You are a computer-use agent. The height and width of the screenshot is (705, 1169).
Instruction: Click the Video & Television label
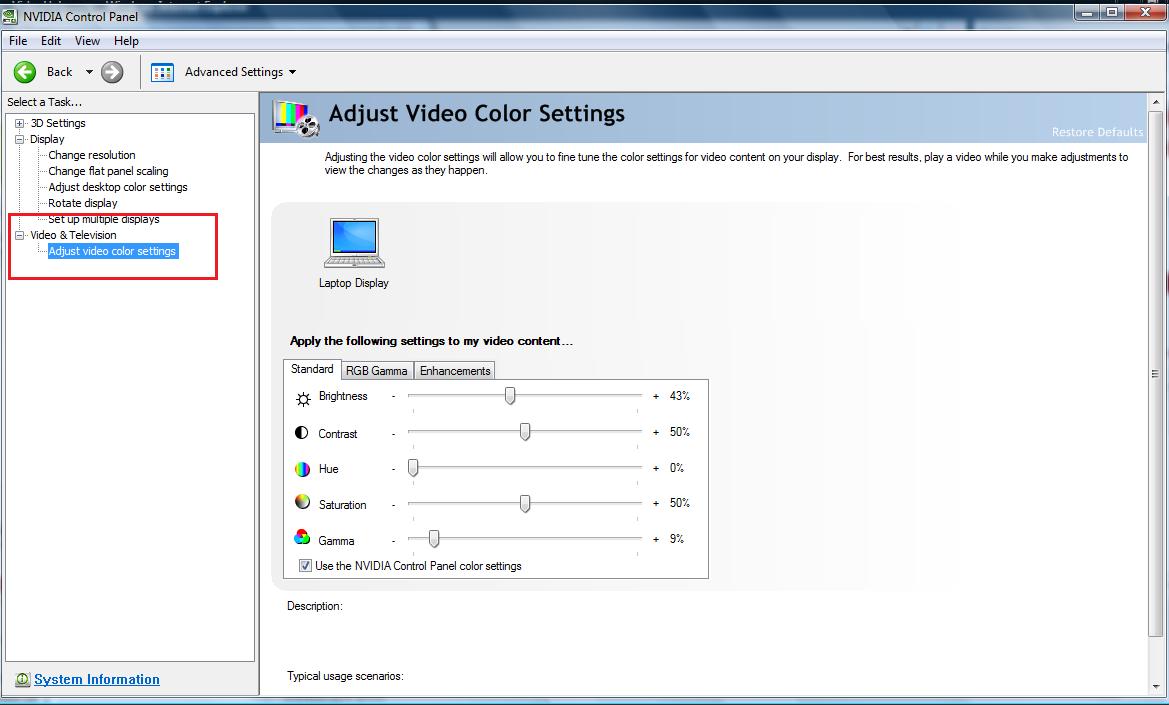(73, 235)
